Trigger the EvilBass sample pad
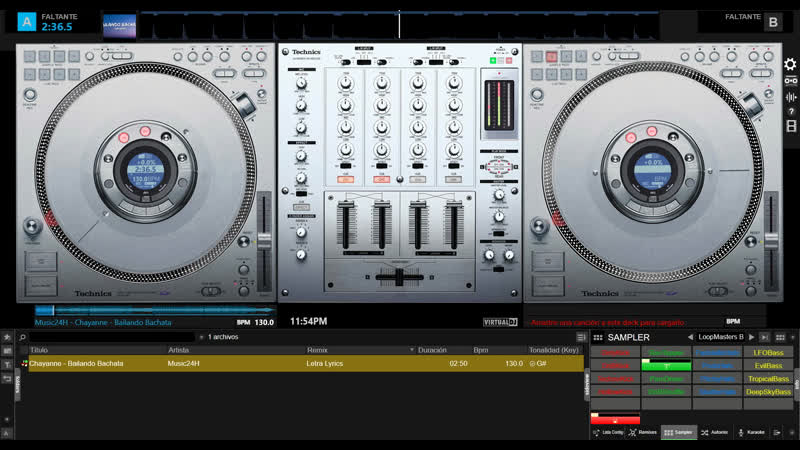 768,365
